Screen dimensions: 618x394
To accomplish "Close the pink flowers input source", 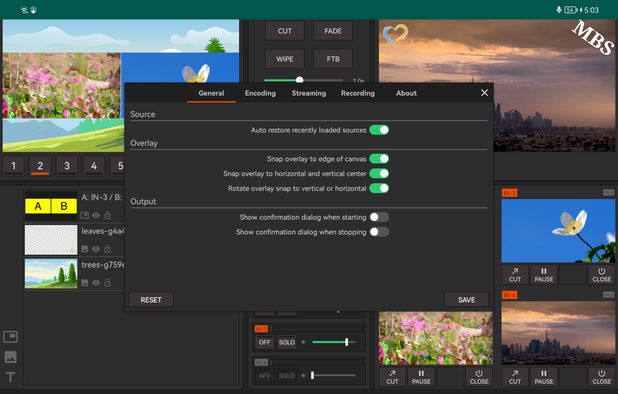I will point(479,377).
